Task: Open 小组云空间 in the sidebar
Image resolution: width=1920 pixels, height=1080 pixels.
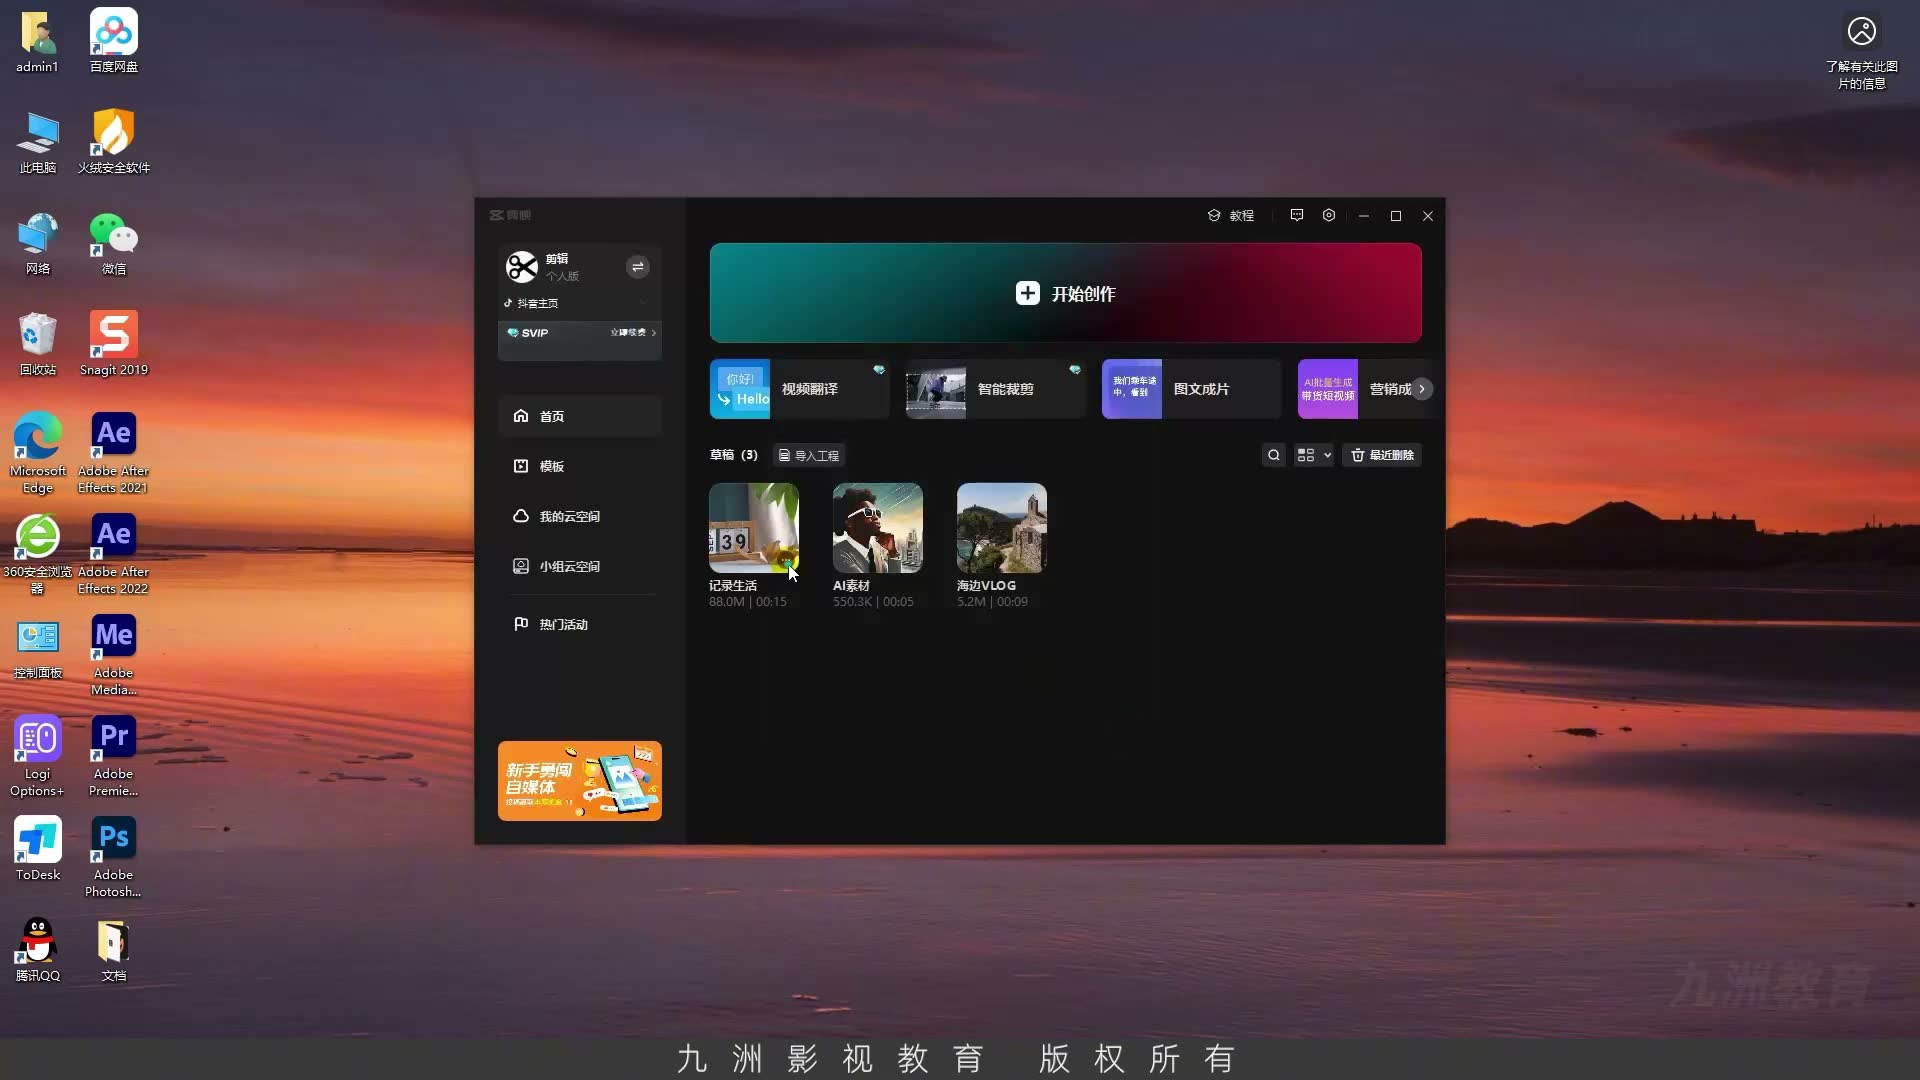Action: 580,566
